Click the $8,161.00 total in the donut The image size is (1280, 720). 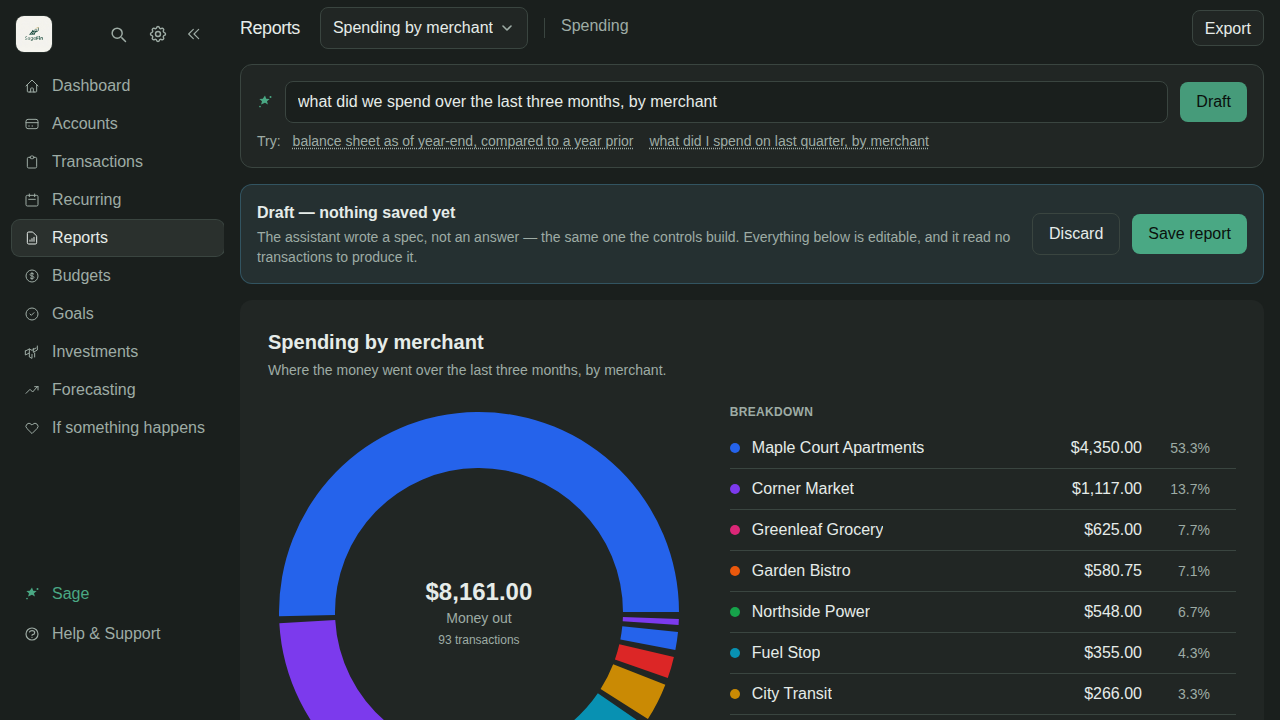479,592
